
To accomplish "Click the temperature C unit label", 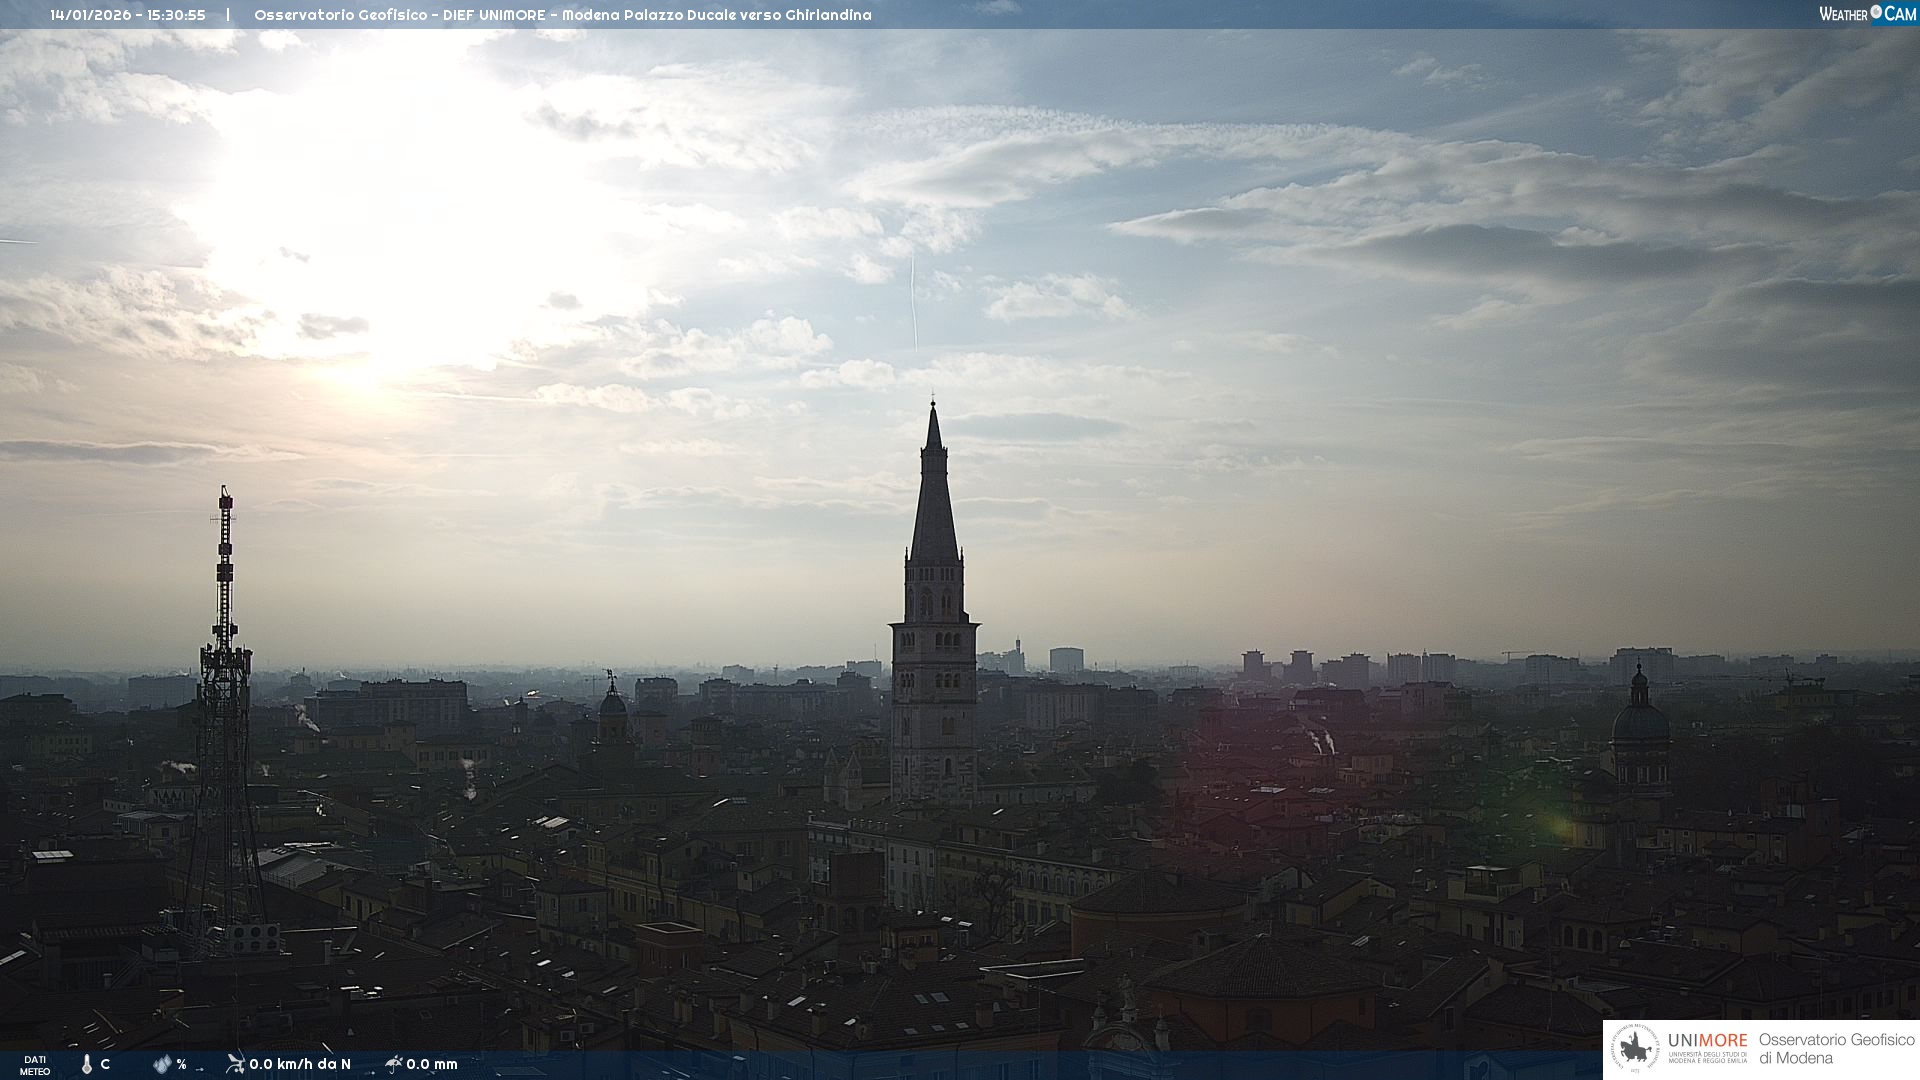I will click(105, 1064).
